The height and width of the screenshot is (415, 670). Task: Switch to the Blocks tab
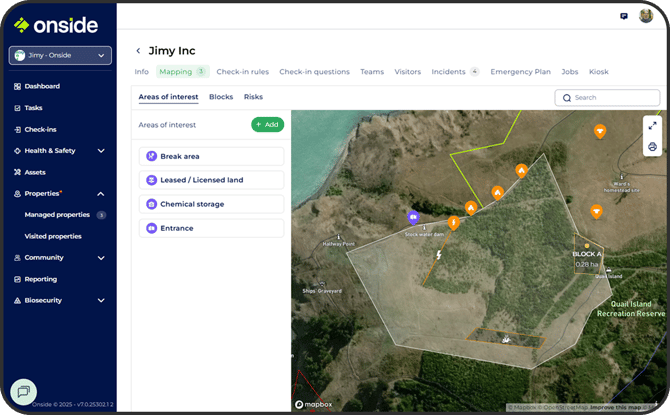pos(221,97)
